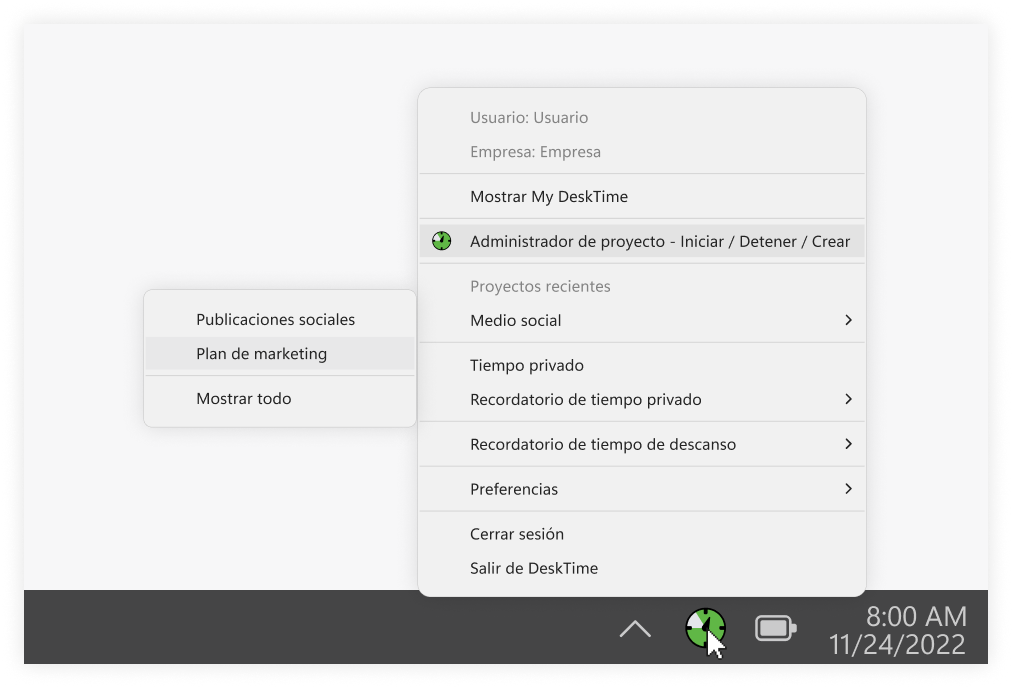Click the Proyectos recientes heading
The image size is (1012, 688).
pos(540,286)
